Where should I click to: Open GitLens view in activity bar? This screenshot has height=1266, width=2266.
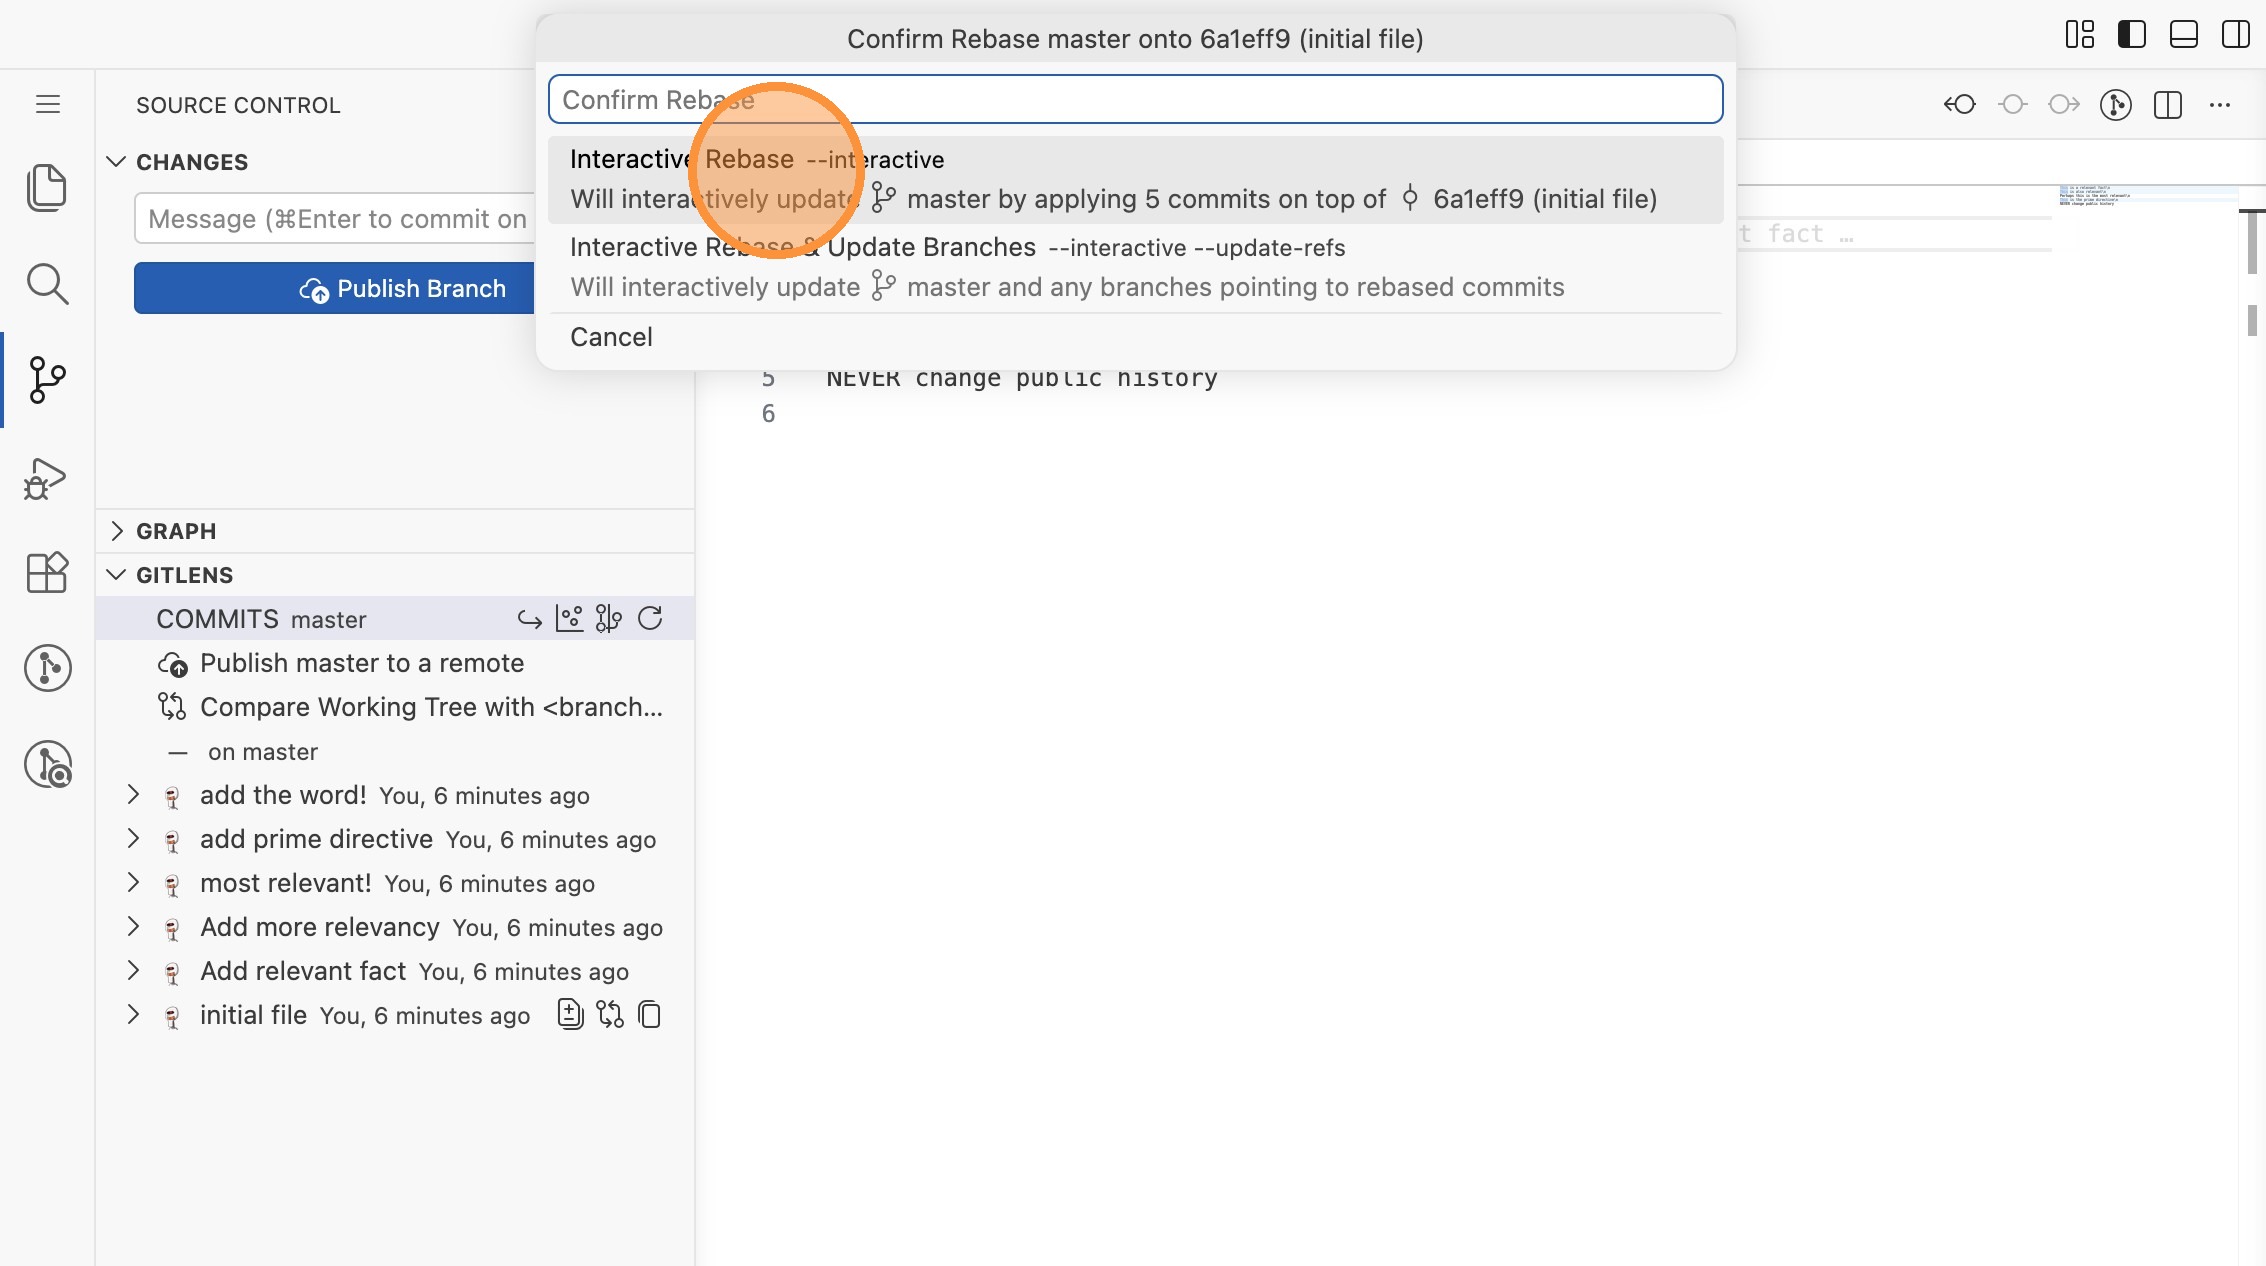[47, 668]
